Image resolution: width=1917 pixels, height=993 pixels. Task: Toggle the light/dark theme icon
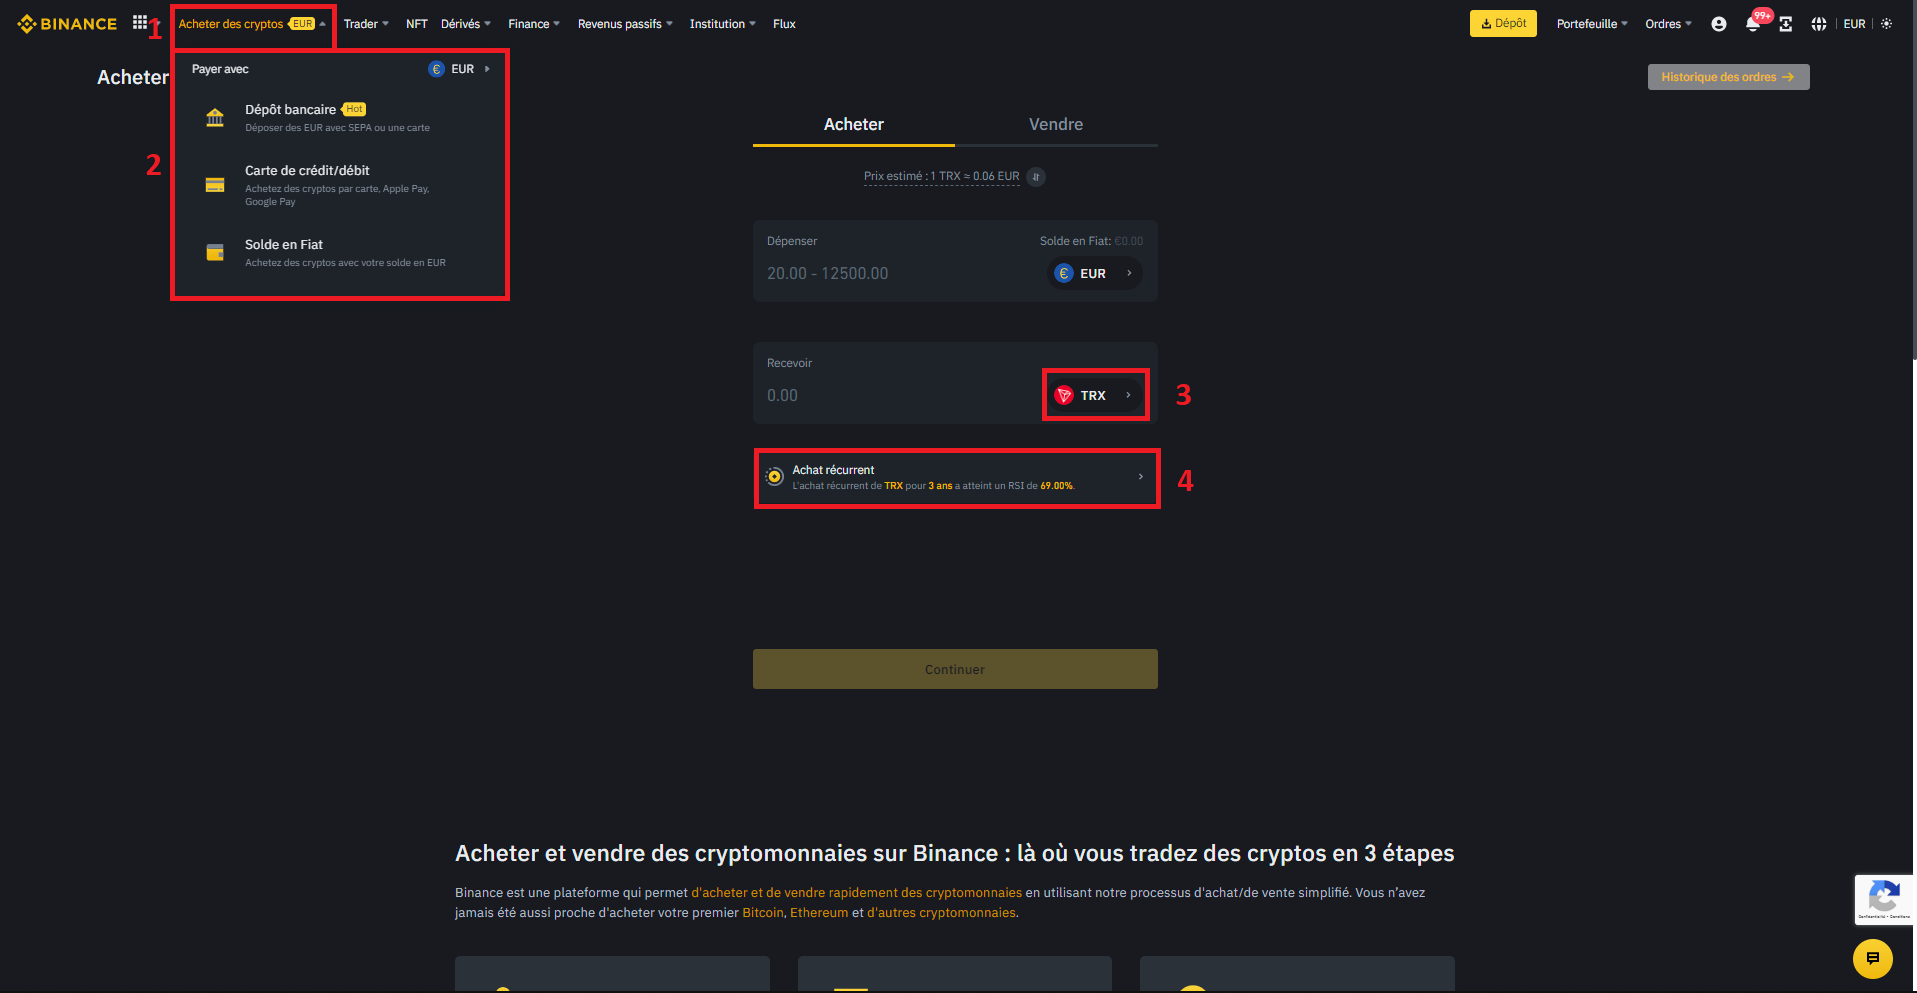click(x=1886, y=24)
